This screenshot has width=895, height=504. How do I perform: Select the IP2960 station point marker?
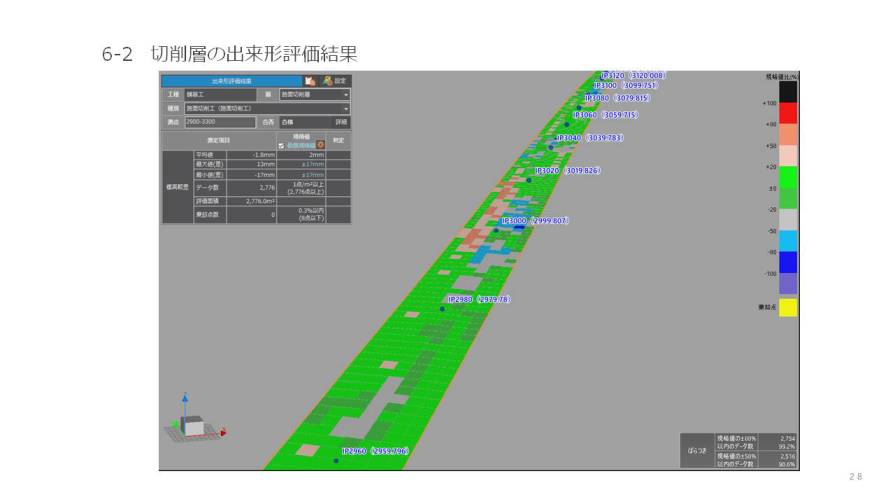point(336,461)
